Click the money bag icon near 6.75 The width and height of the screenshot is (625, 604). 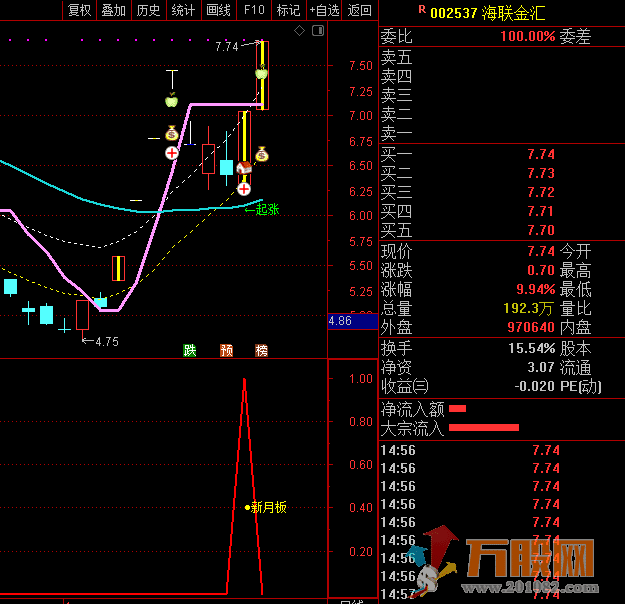pyautogui.click(x=171, y=133)
